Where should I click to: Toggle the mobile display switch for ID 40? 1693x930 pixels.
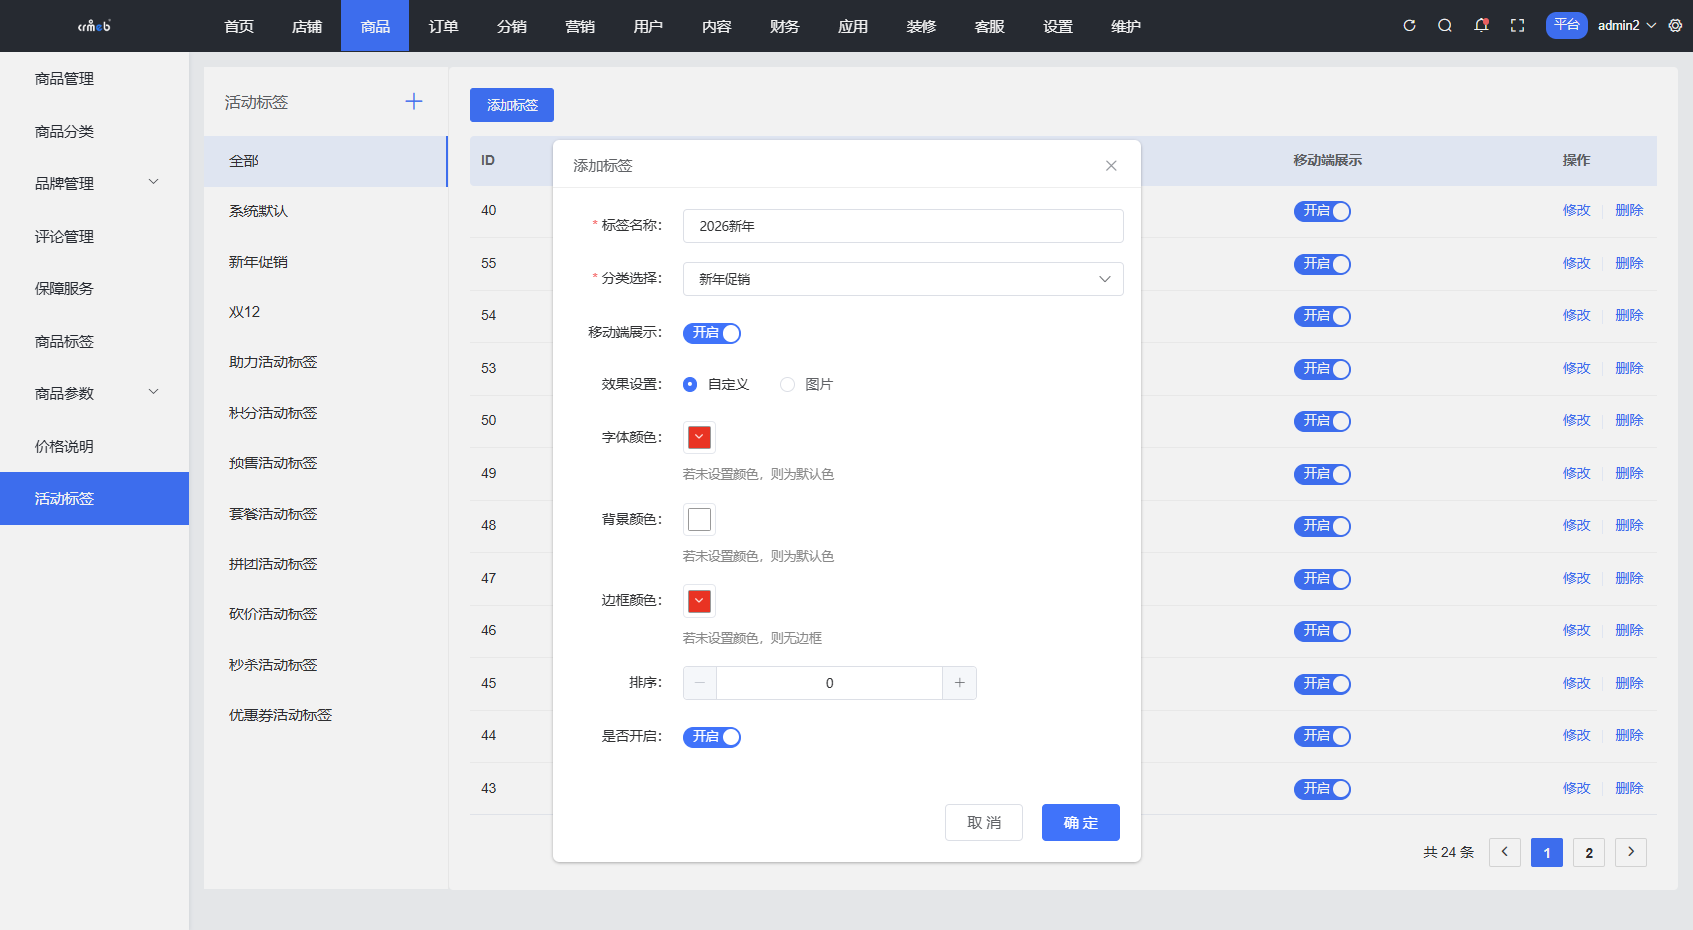pos(1322,211)
